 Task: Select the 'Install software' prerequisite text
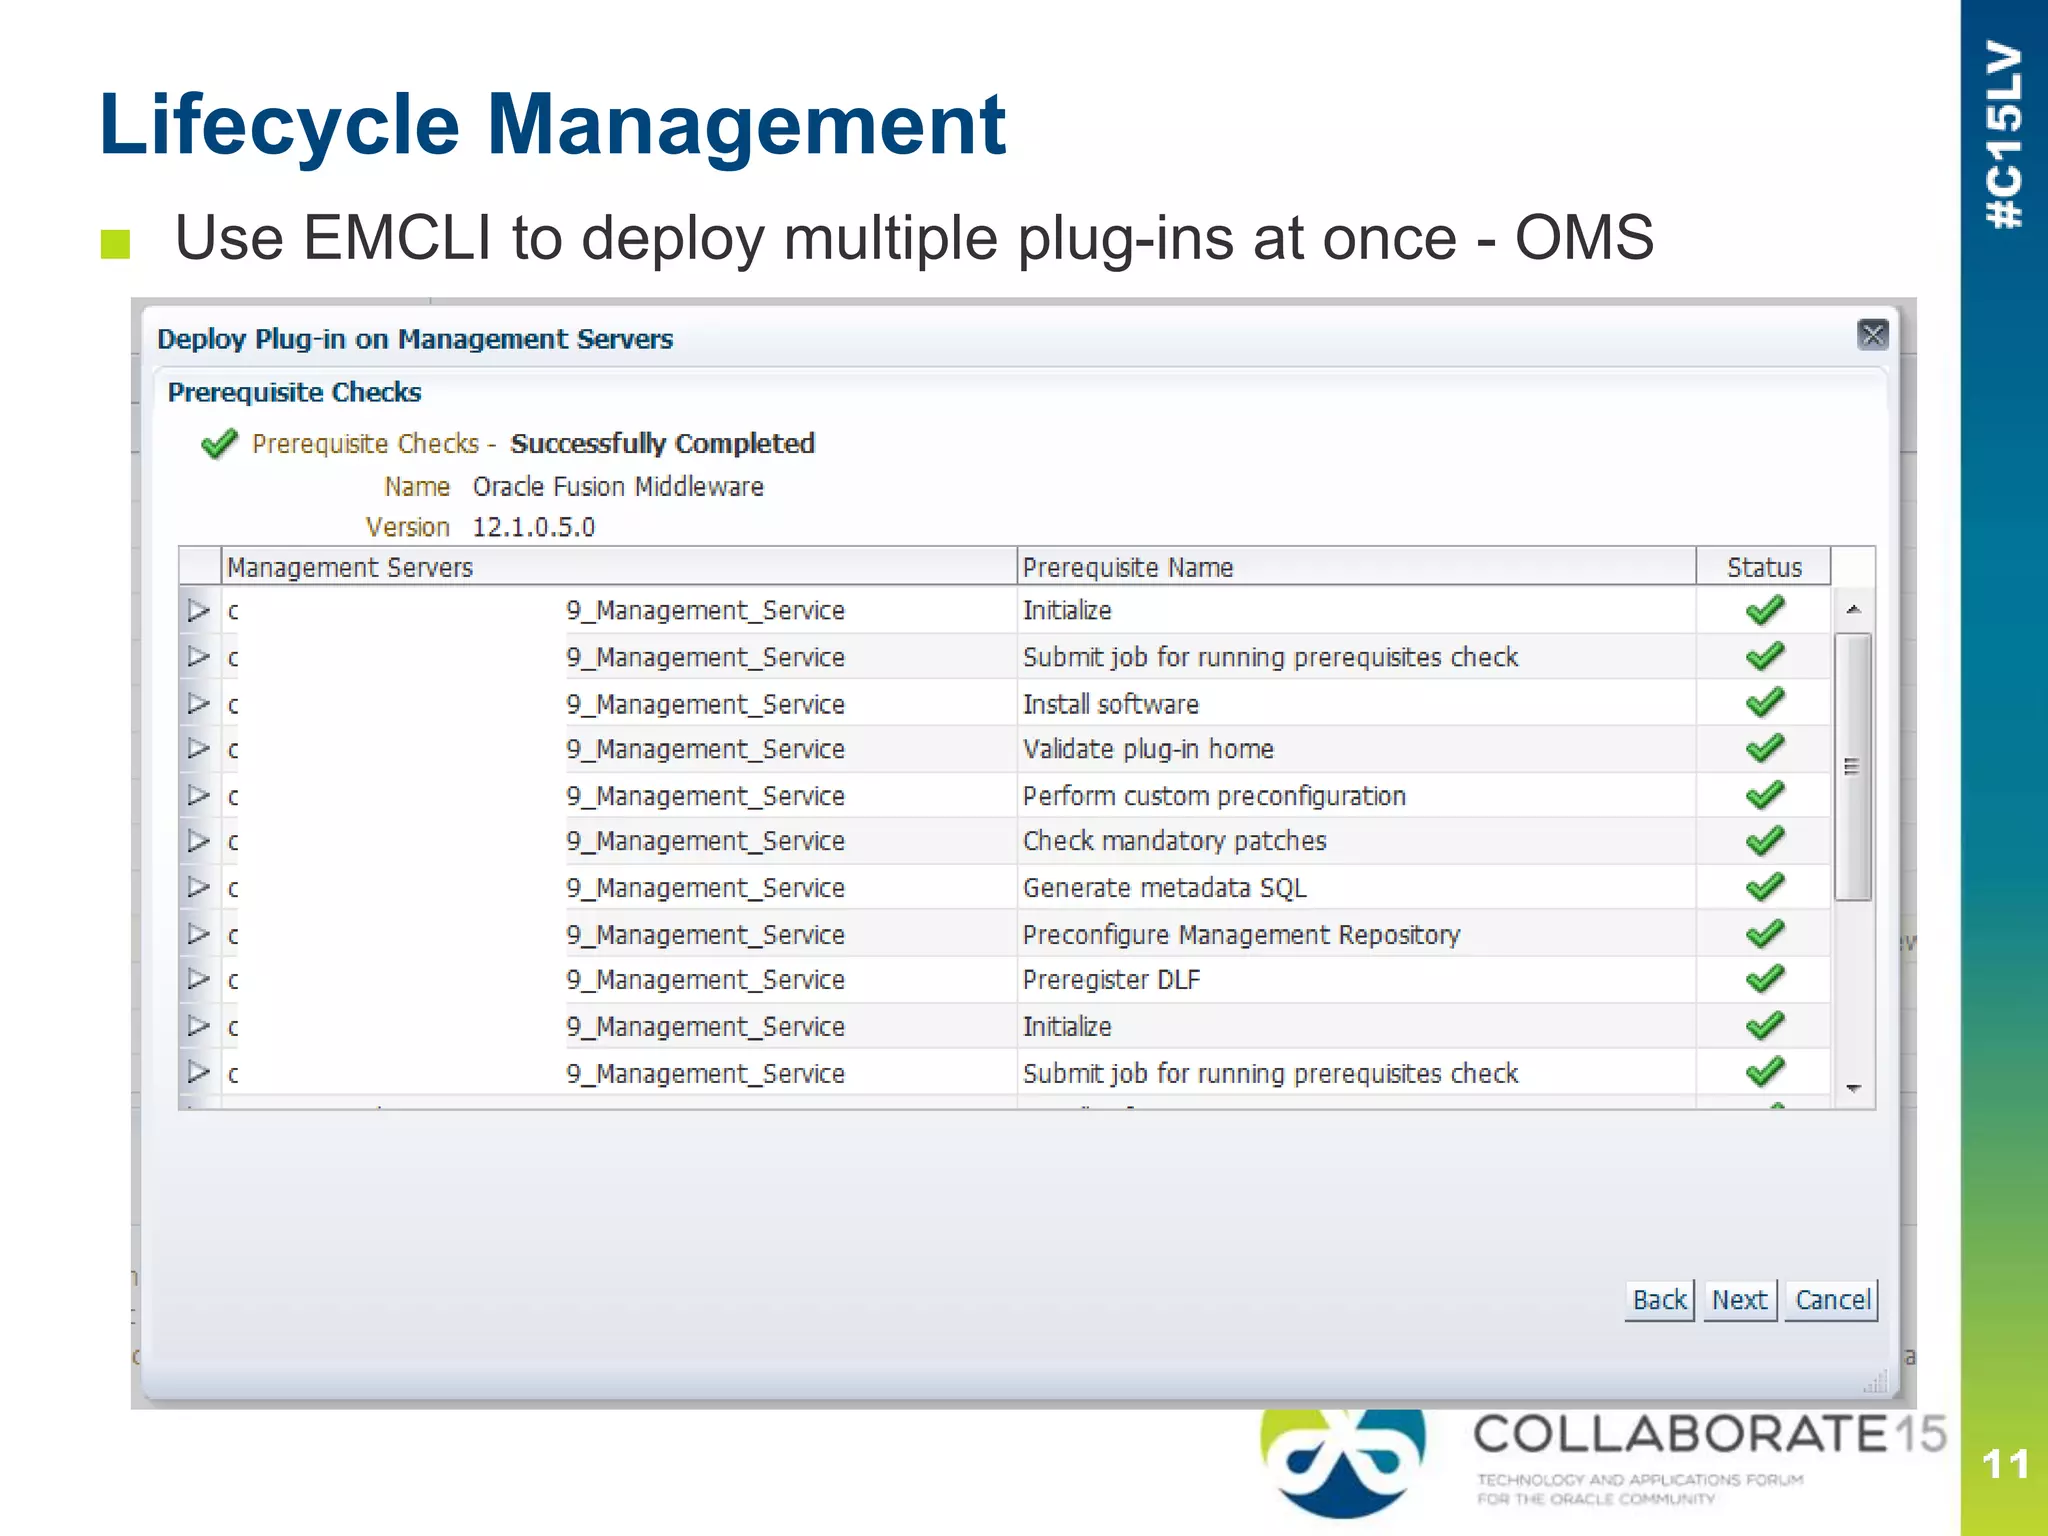click(1110, 704)
